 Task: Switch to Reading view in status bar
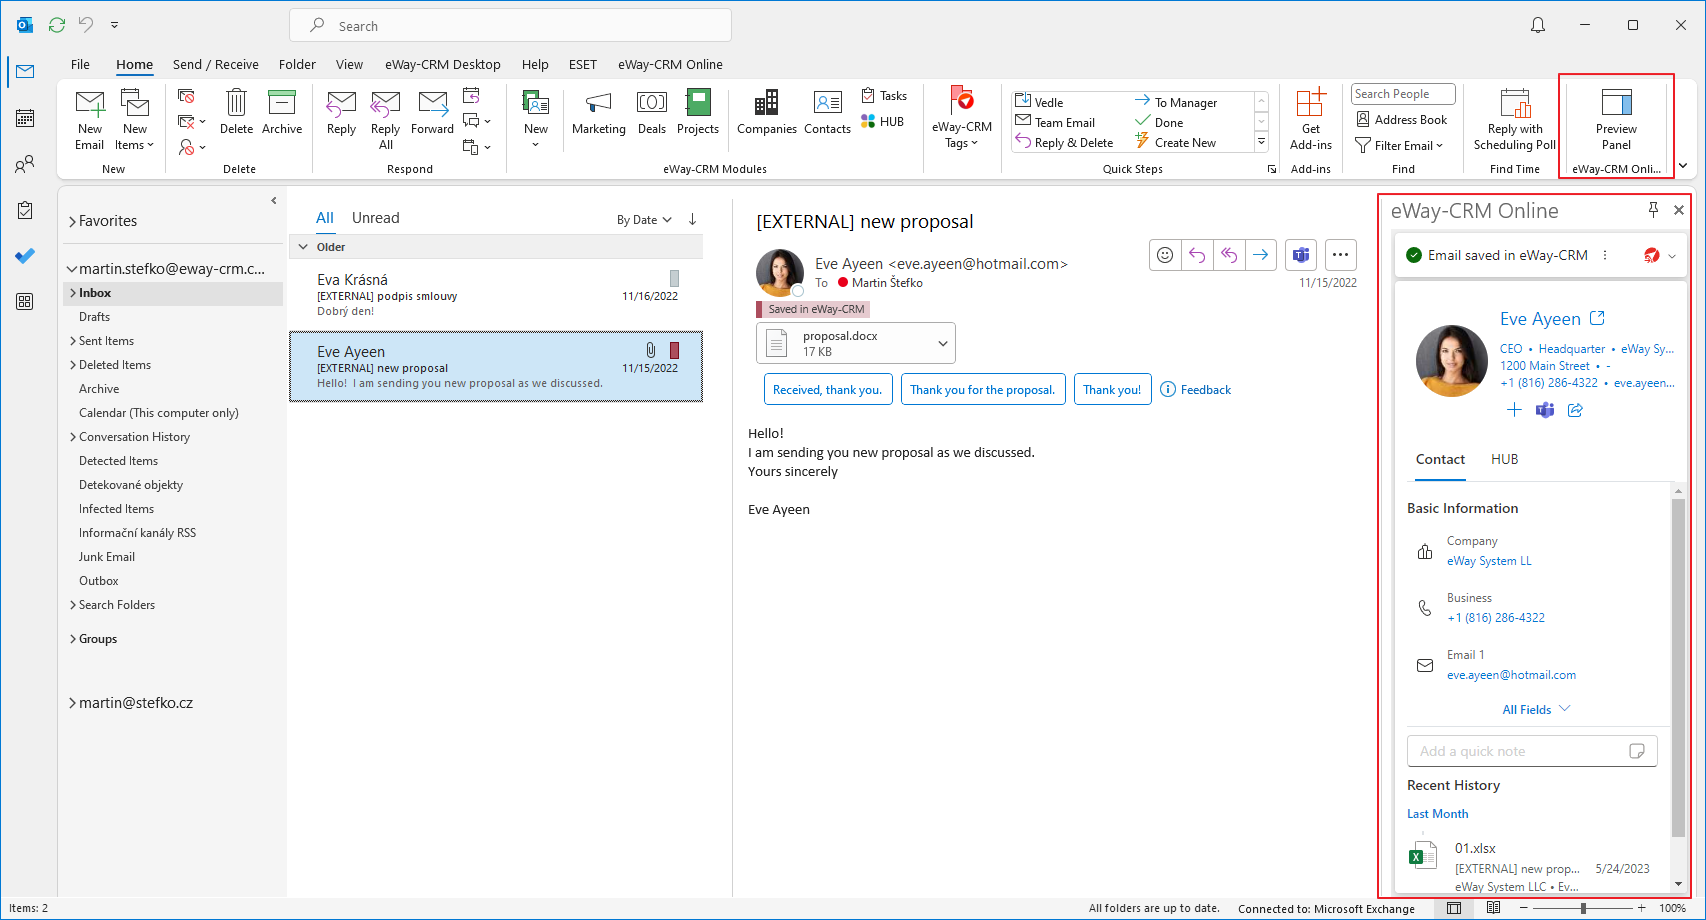(1493, 908)
